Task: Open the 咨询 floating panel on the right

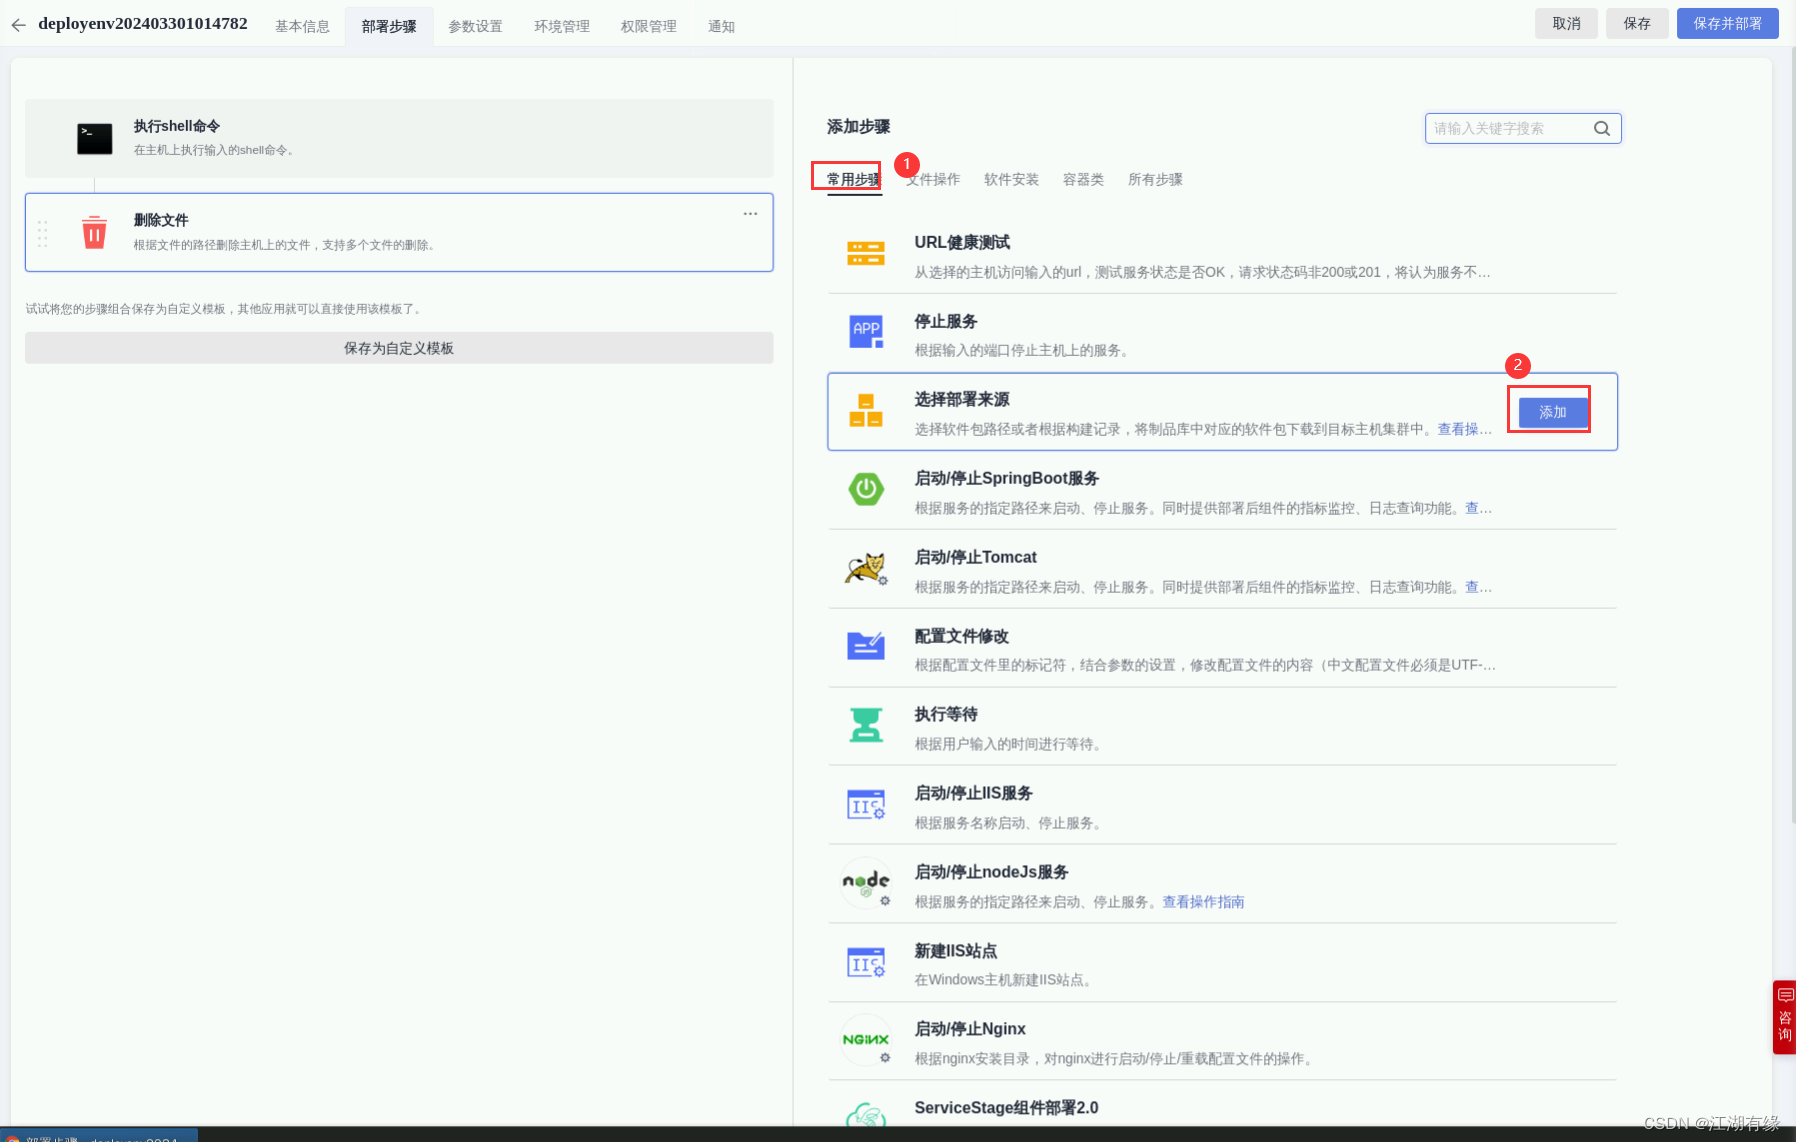Action: click(x=1785, y=1017)
